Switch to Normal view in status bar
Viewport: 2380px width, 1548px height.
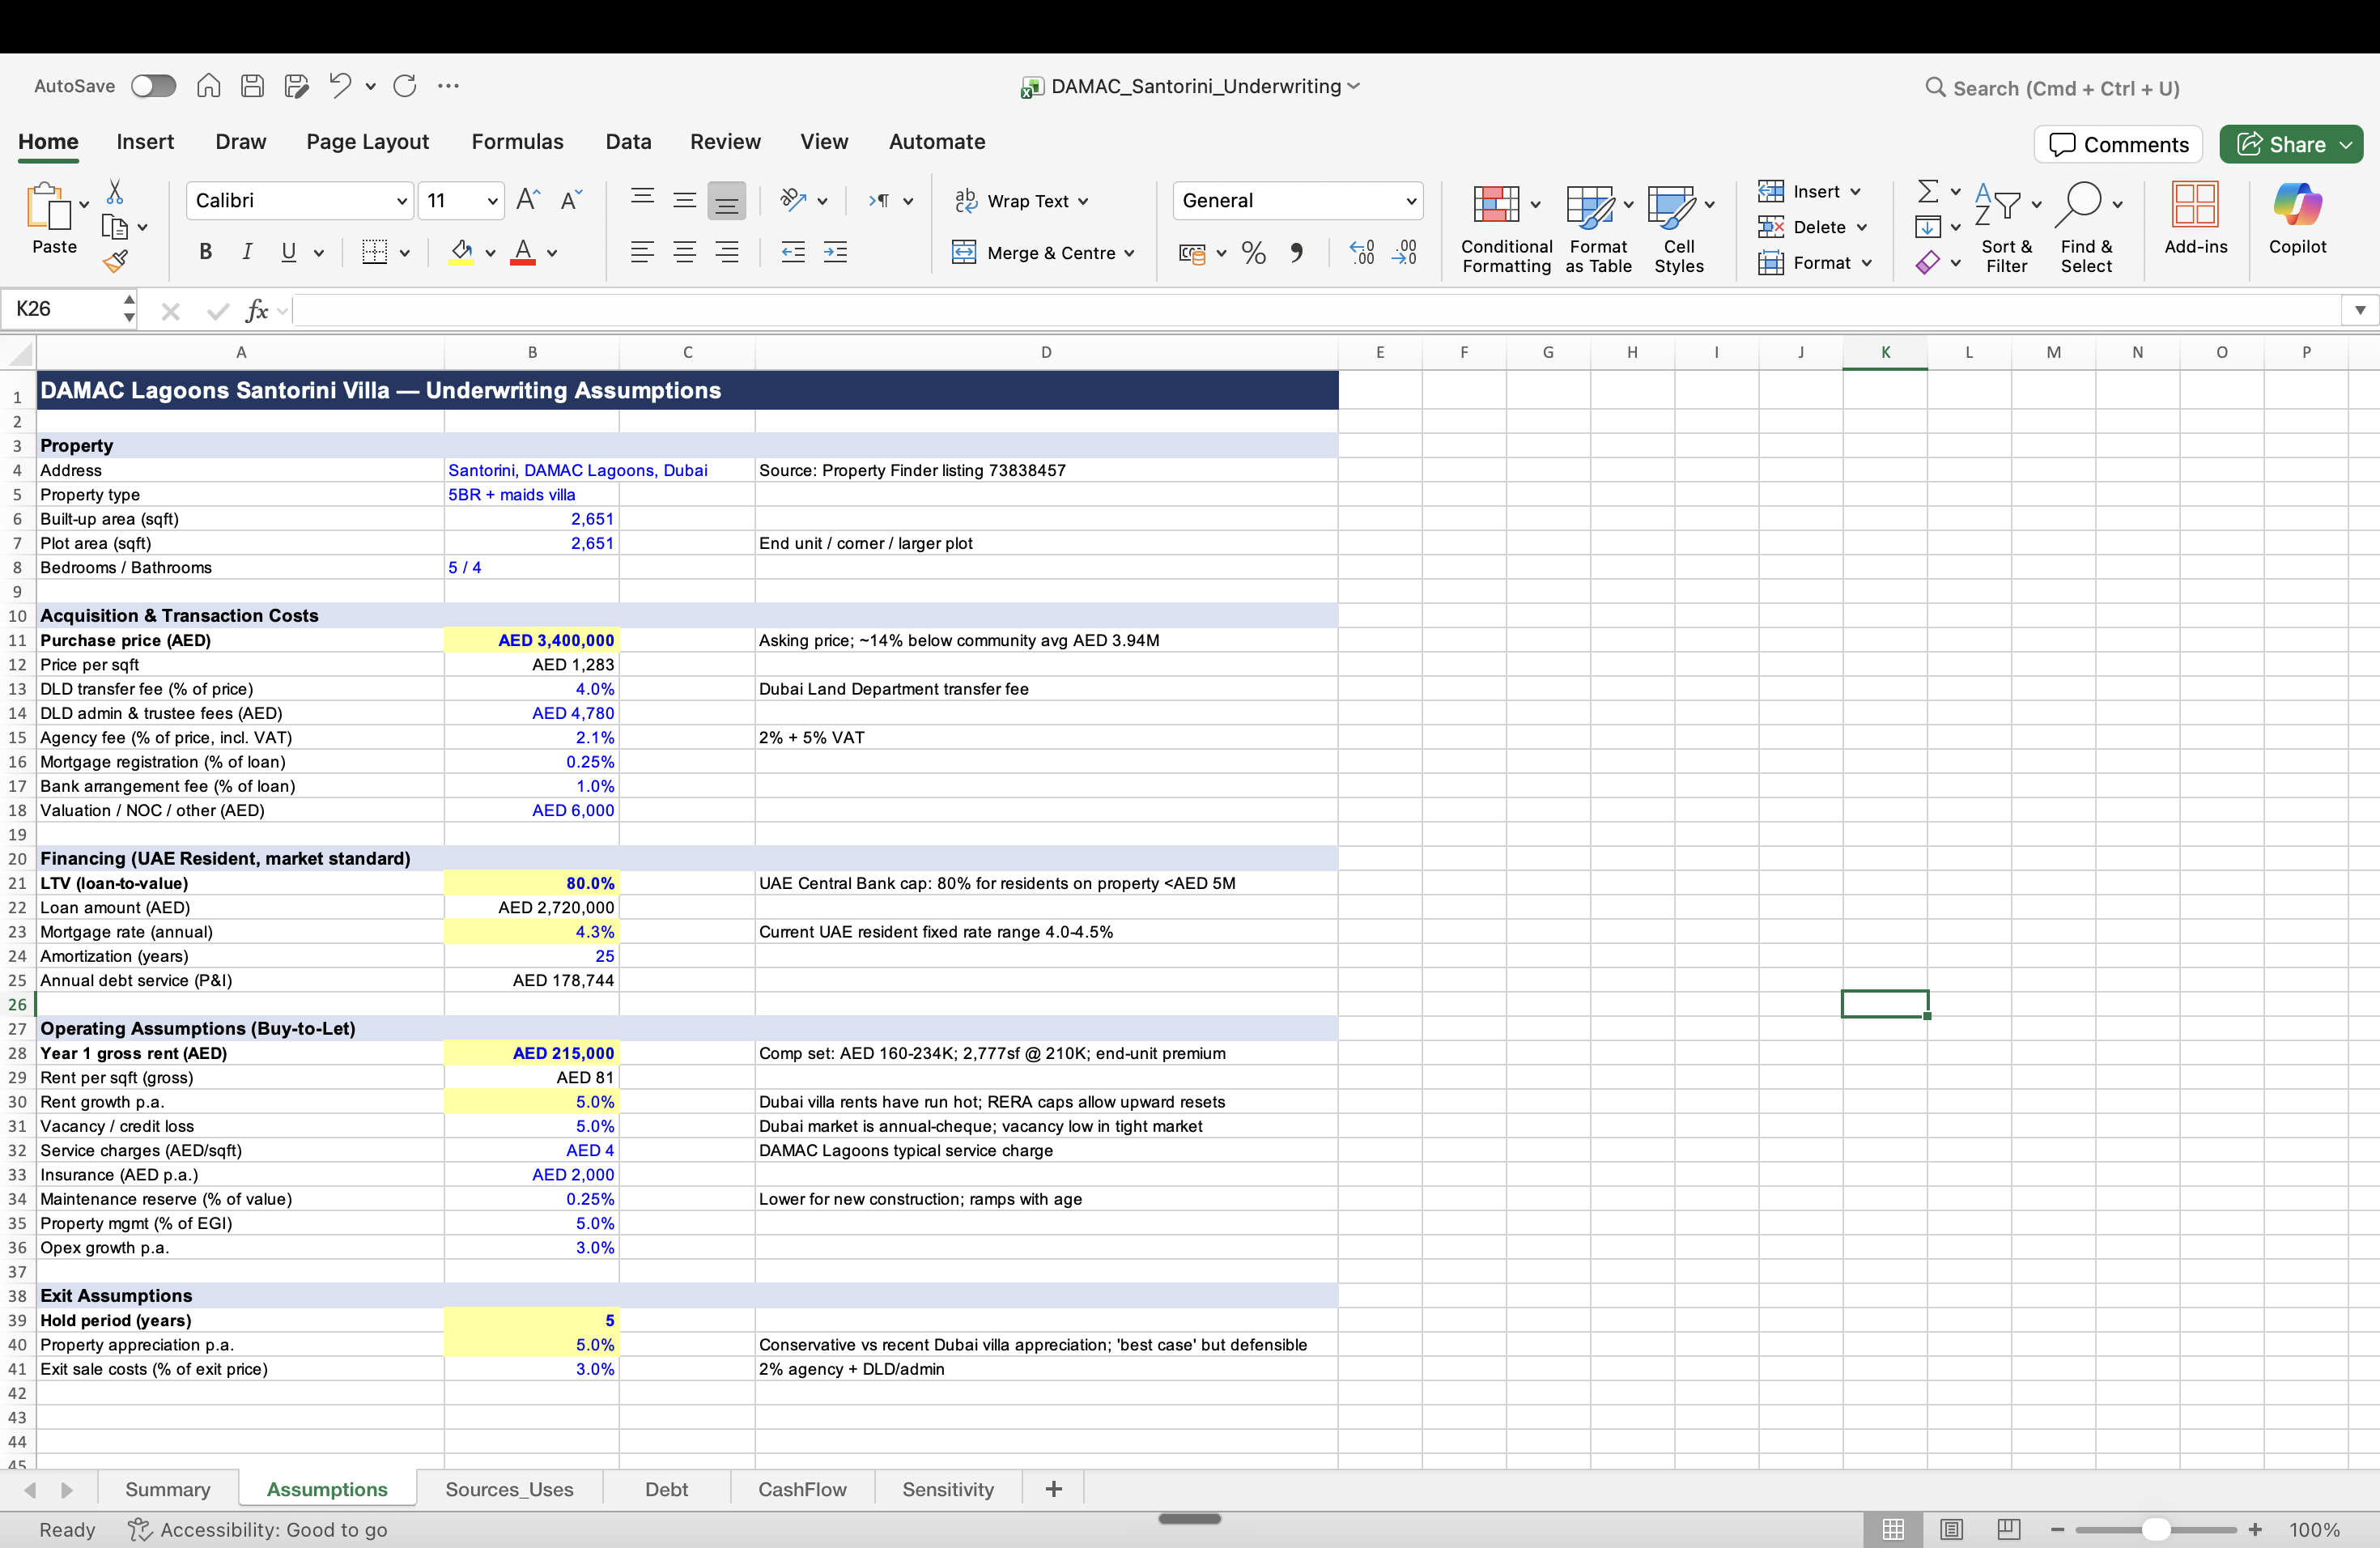click(1893, 1530)
